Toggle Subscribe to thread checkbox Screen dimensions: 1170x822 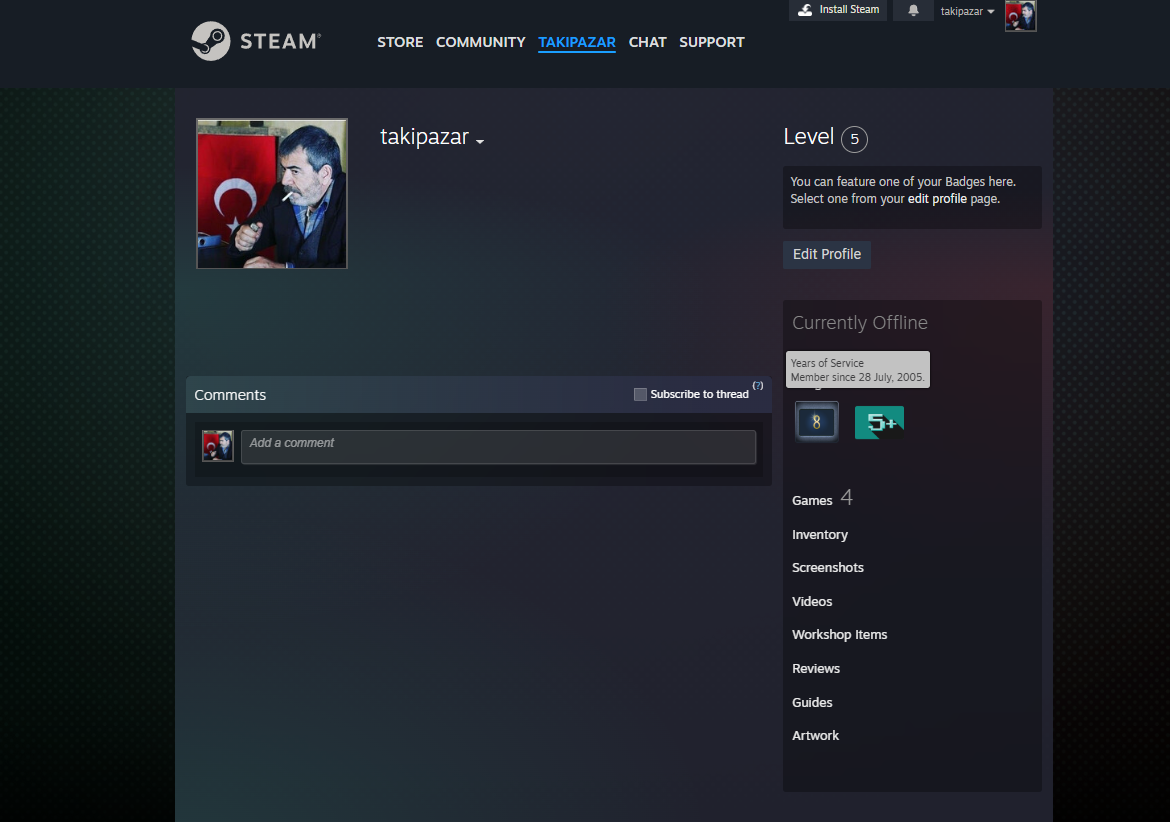point(640,395)
